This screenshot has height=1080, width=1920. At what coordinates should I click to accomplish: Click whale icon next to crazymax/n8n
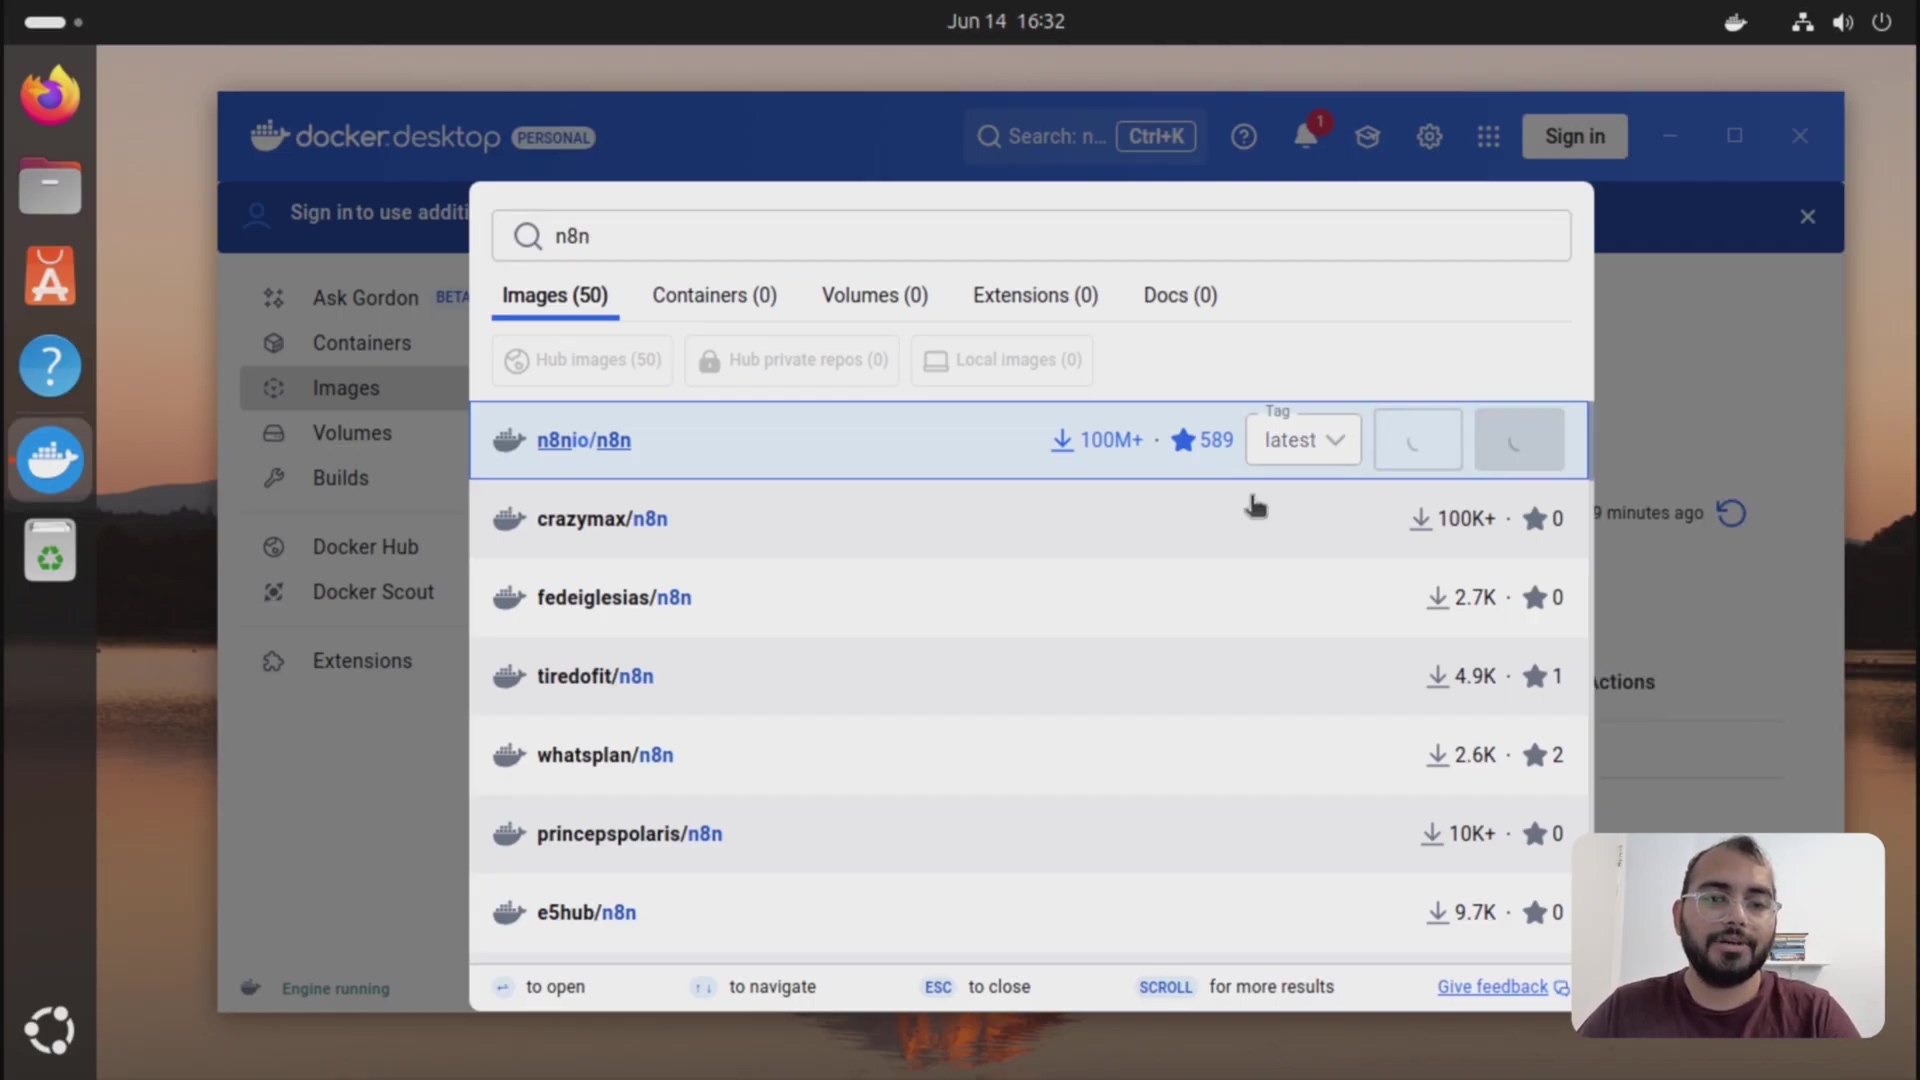tap(509, 519)
